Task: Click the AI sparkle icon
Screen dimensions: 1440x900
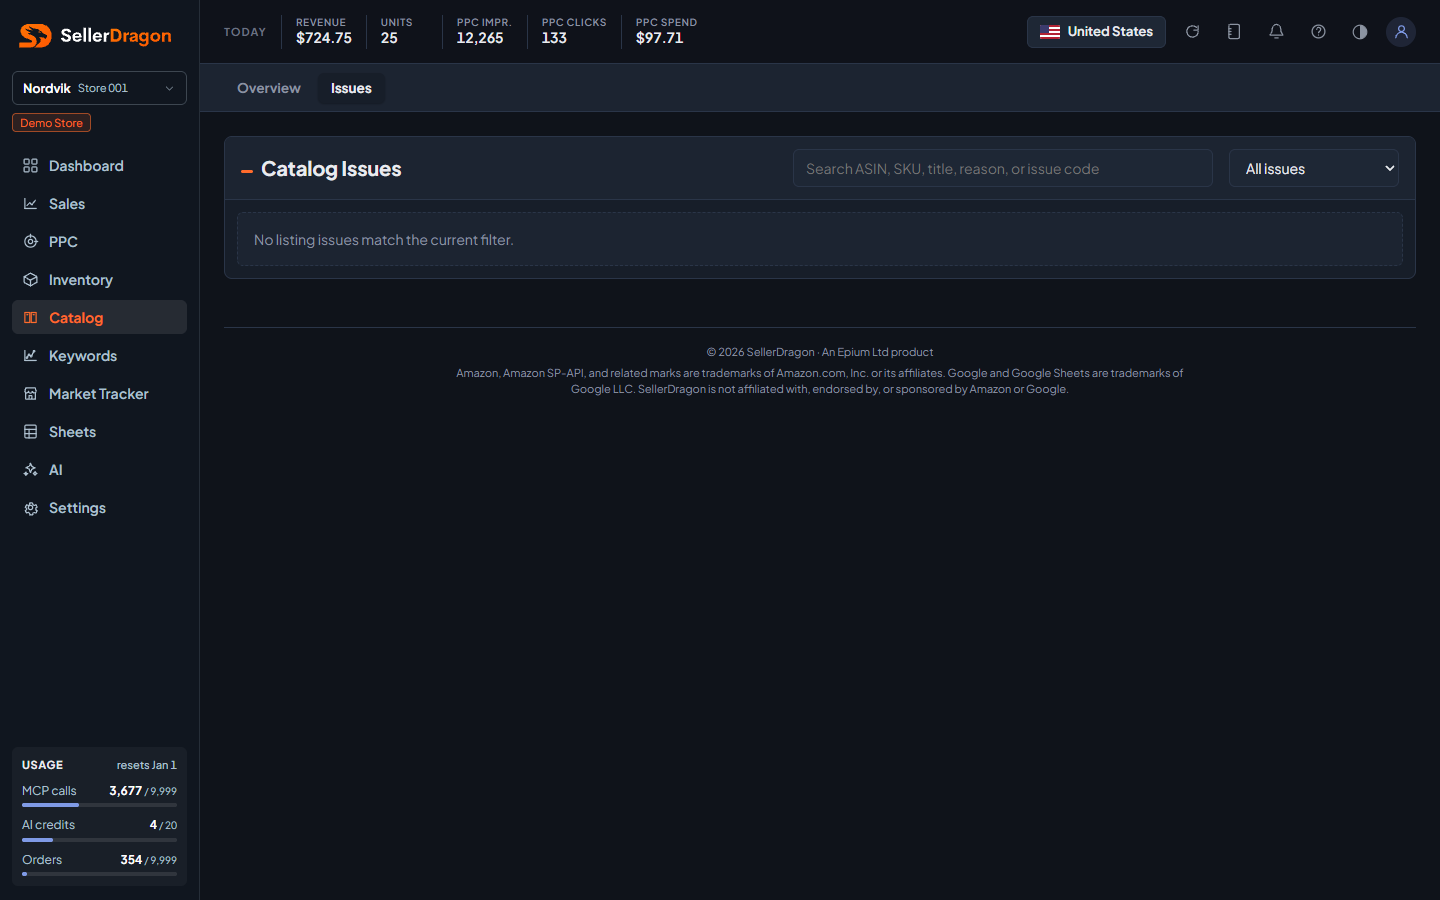Action: point(31,470)
